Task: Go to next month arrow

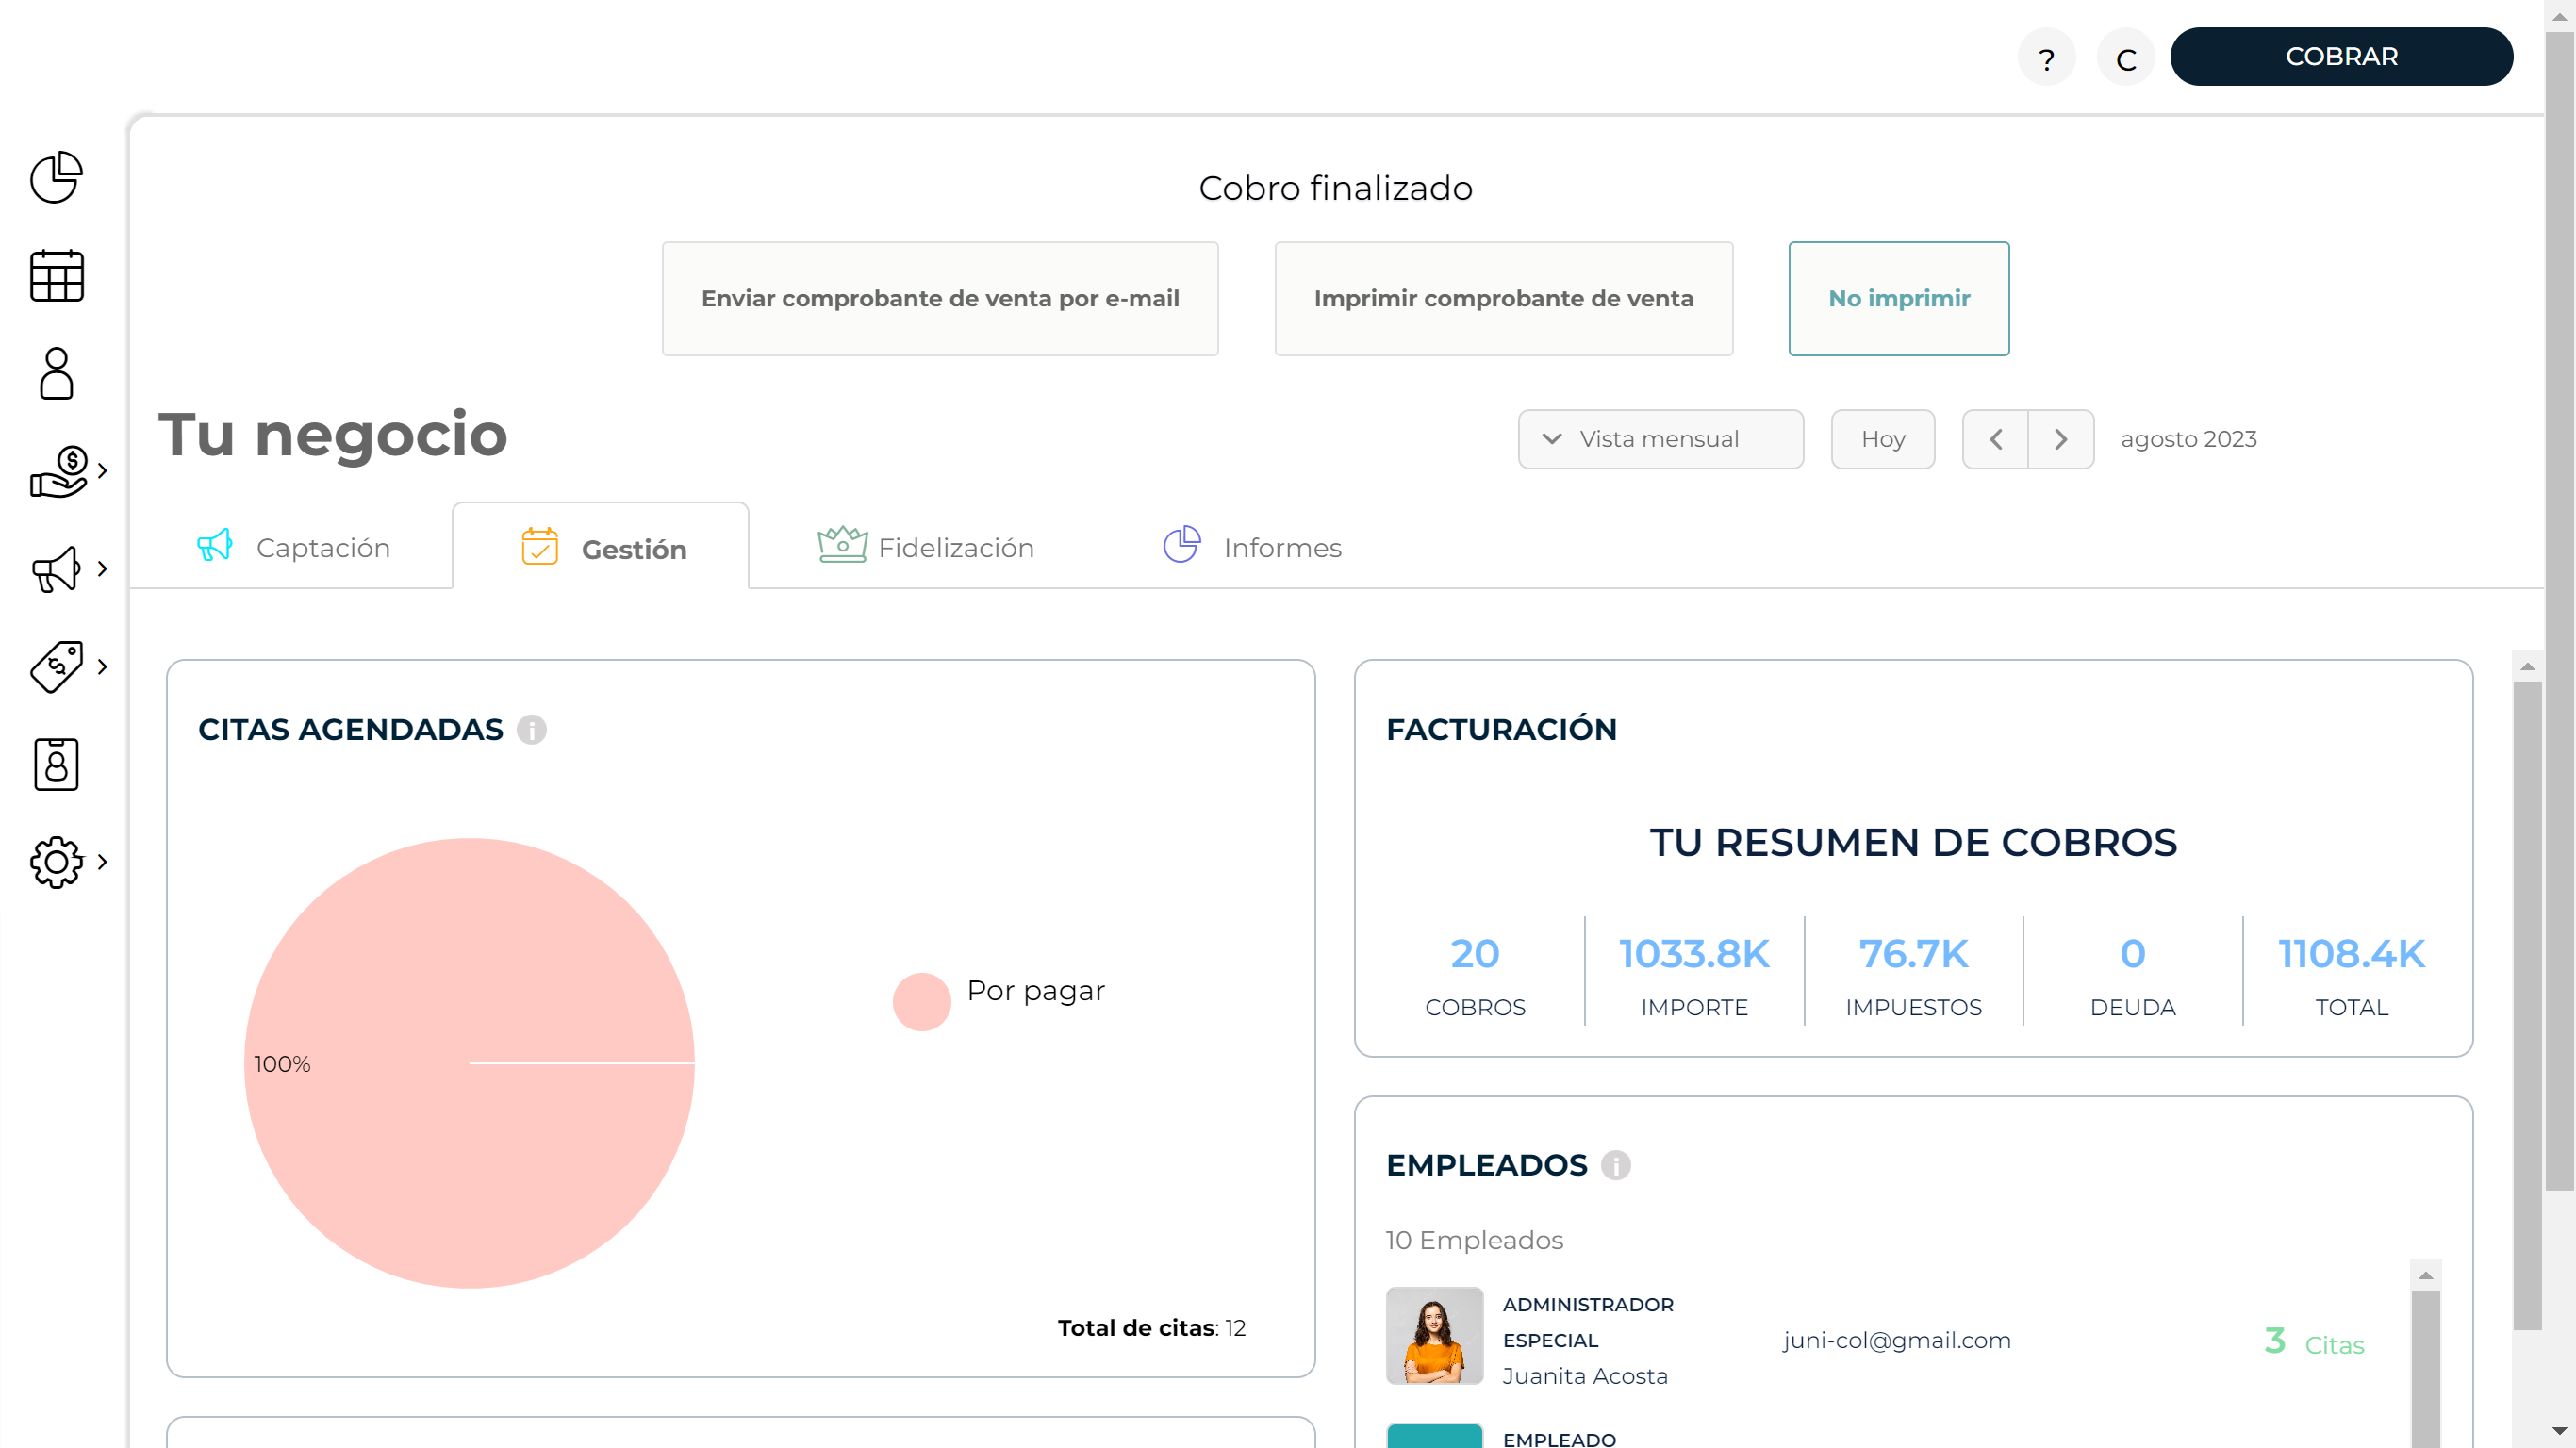Action: 2061,439
